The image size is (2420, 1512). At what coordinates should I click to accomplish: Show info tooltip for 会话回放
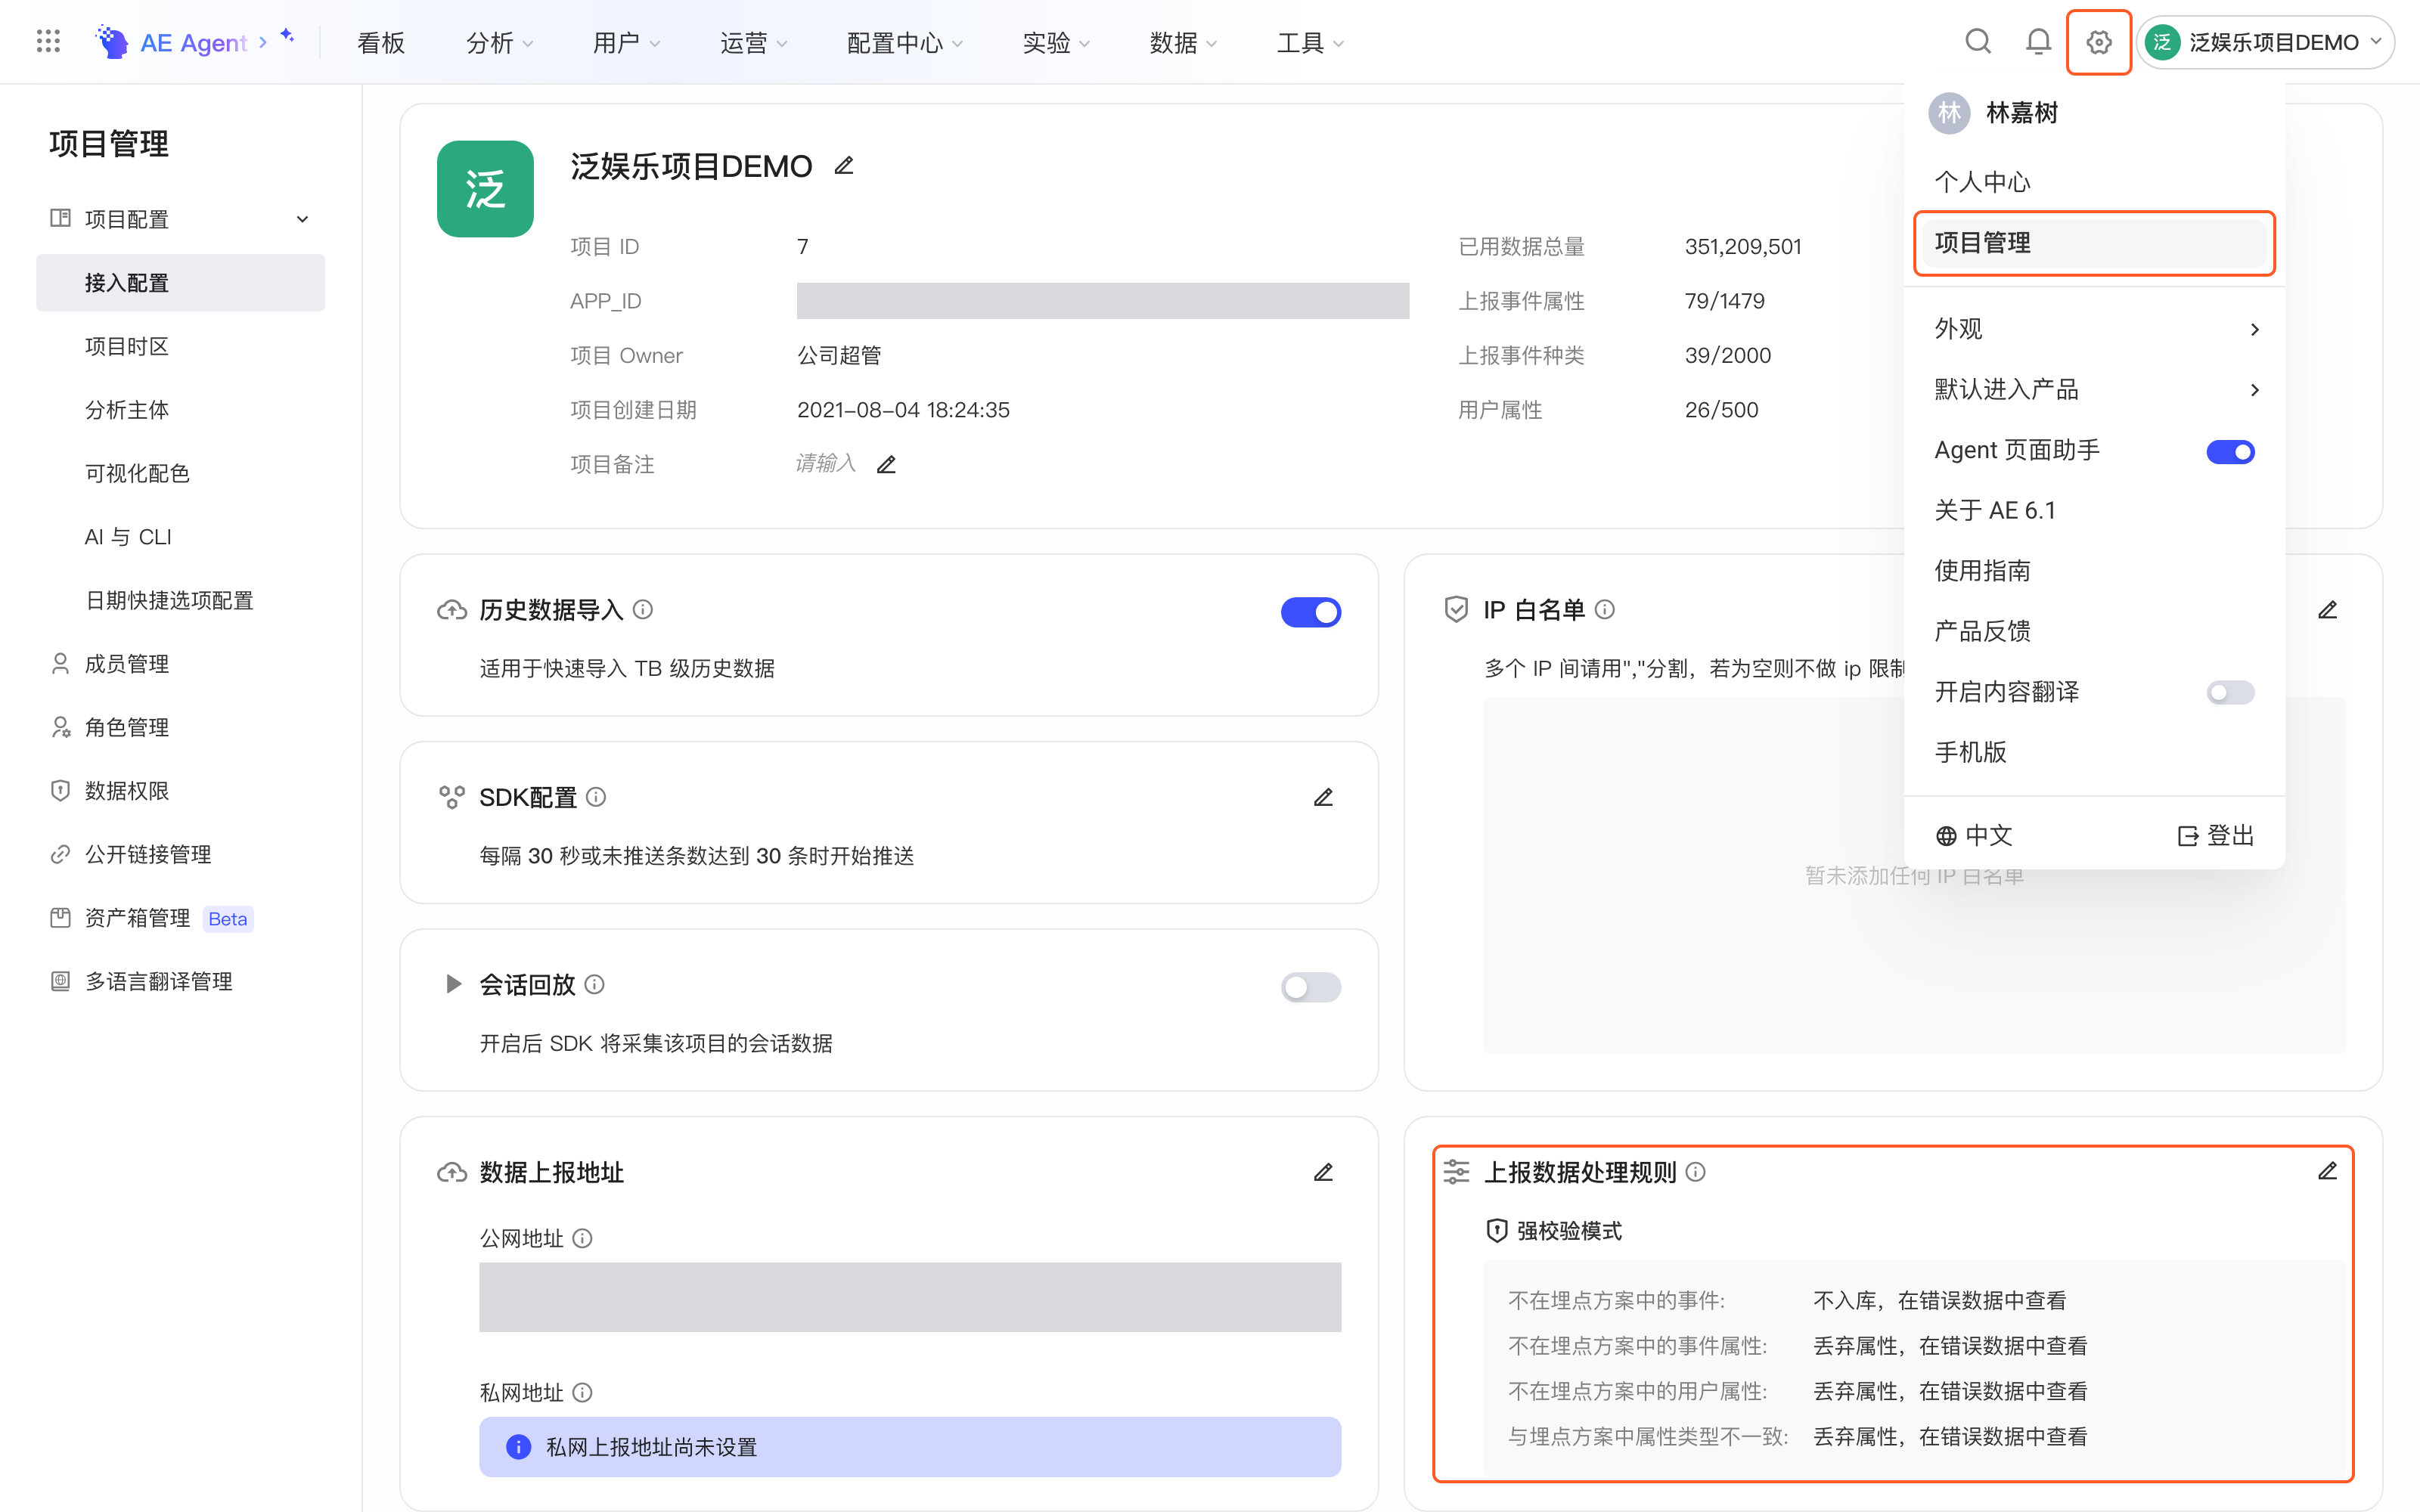tap(594, 985)
